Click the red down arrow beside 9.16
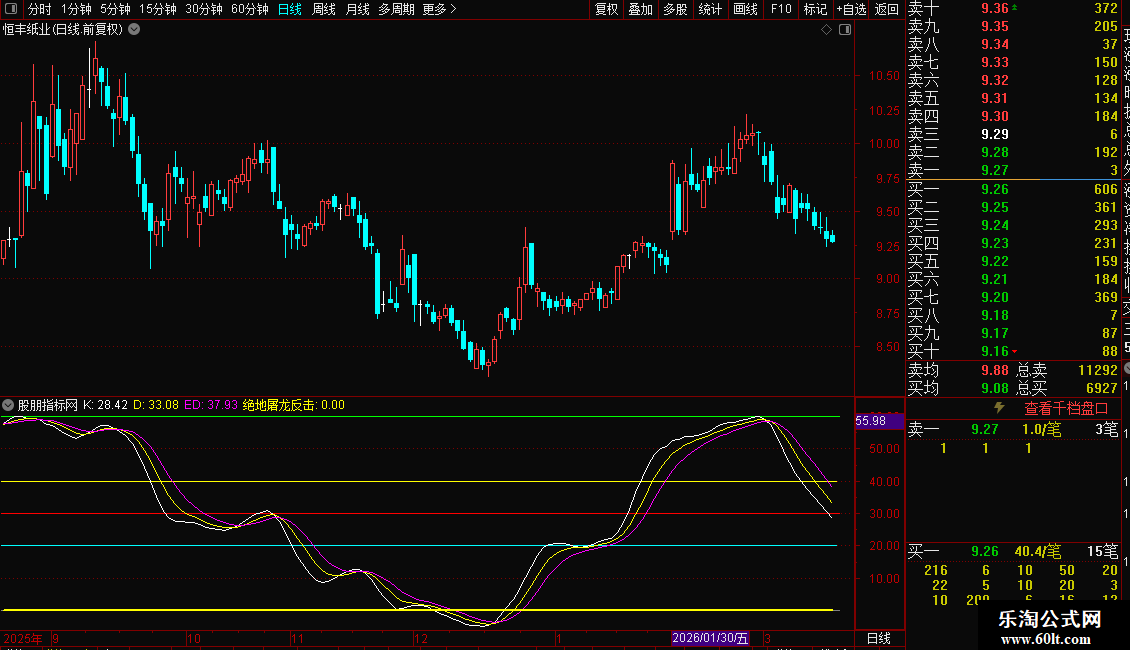This screenshot has height=650, width=1130. coord(1015,352)
